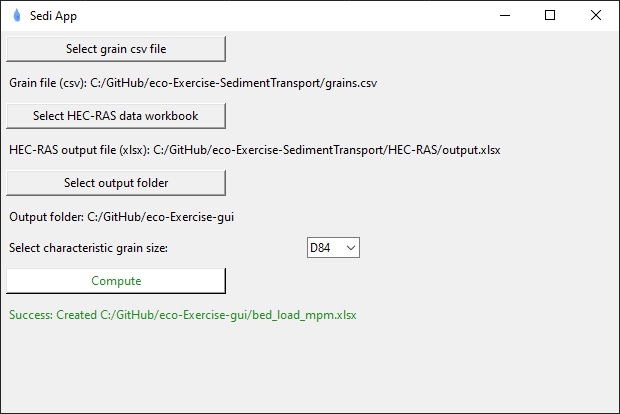Click the HEC-RAS/output.xlsx path text

point(327,150)
